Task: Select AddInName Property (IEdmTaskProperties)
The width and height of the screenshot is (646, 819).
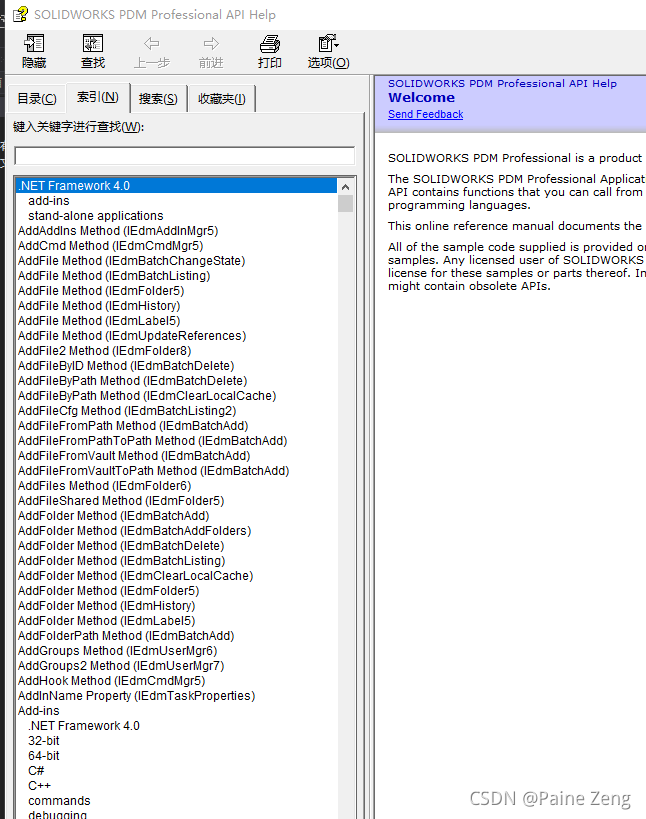Action: click(x=137, y=696)
